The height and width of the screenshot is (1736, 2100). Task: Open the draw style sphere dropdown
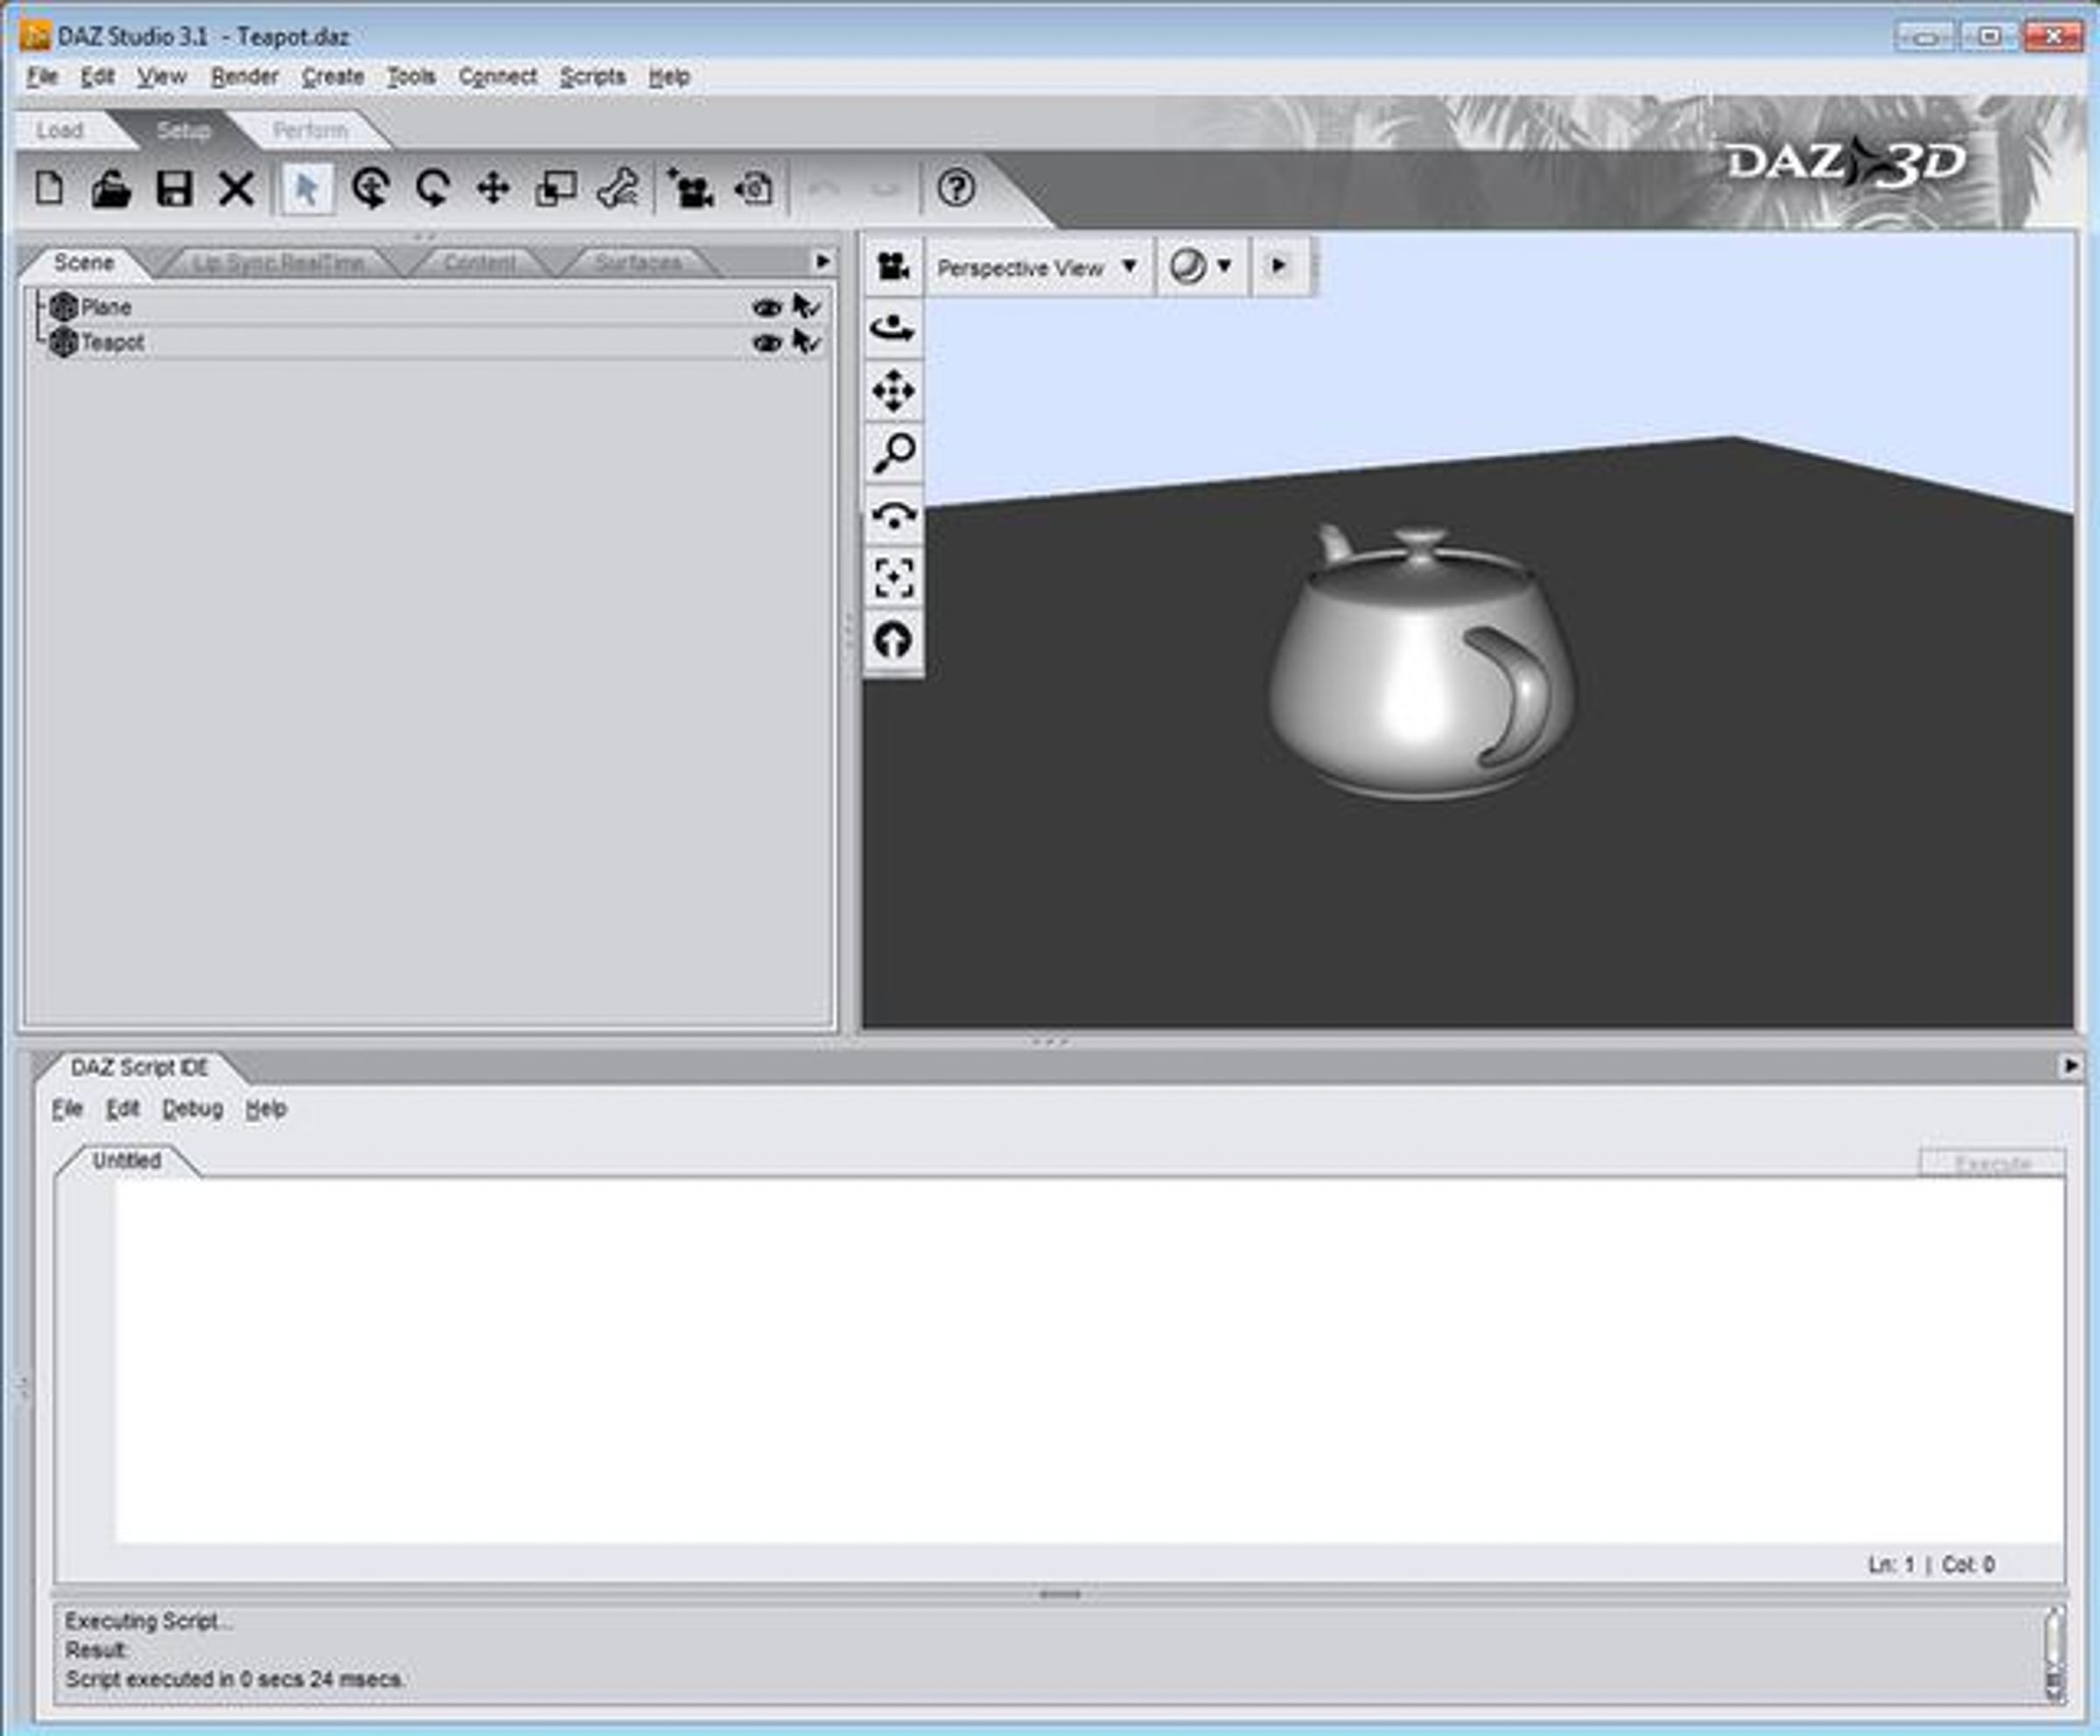tap(1201, 267)
